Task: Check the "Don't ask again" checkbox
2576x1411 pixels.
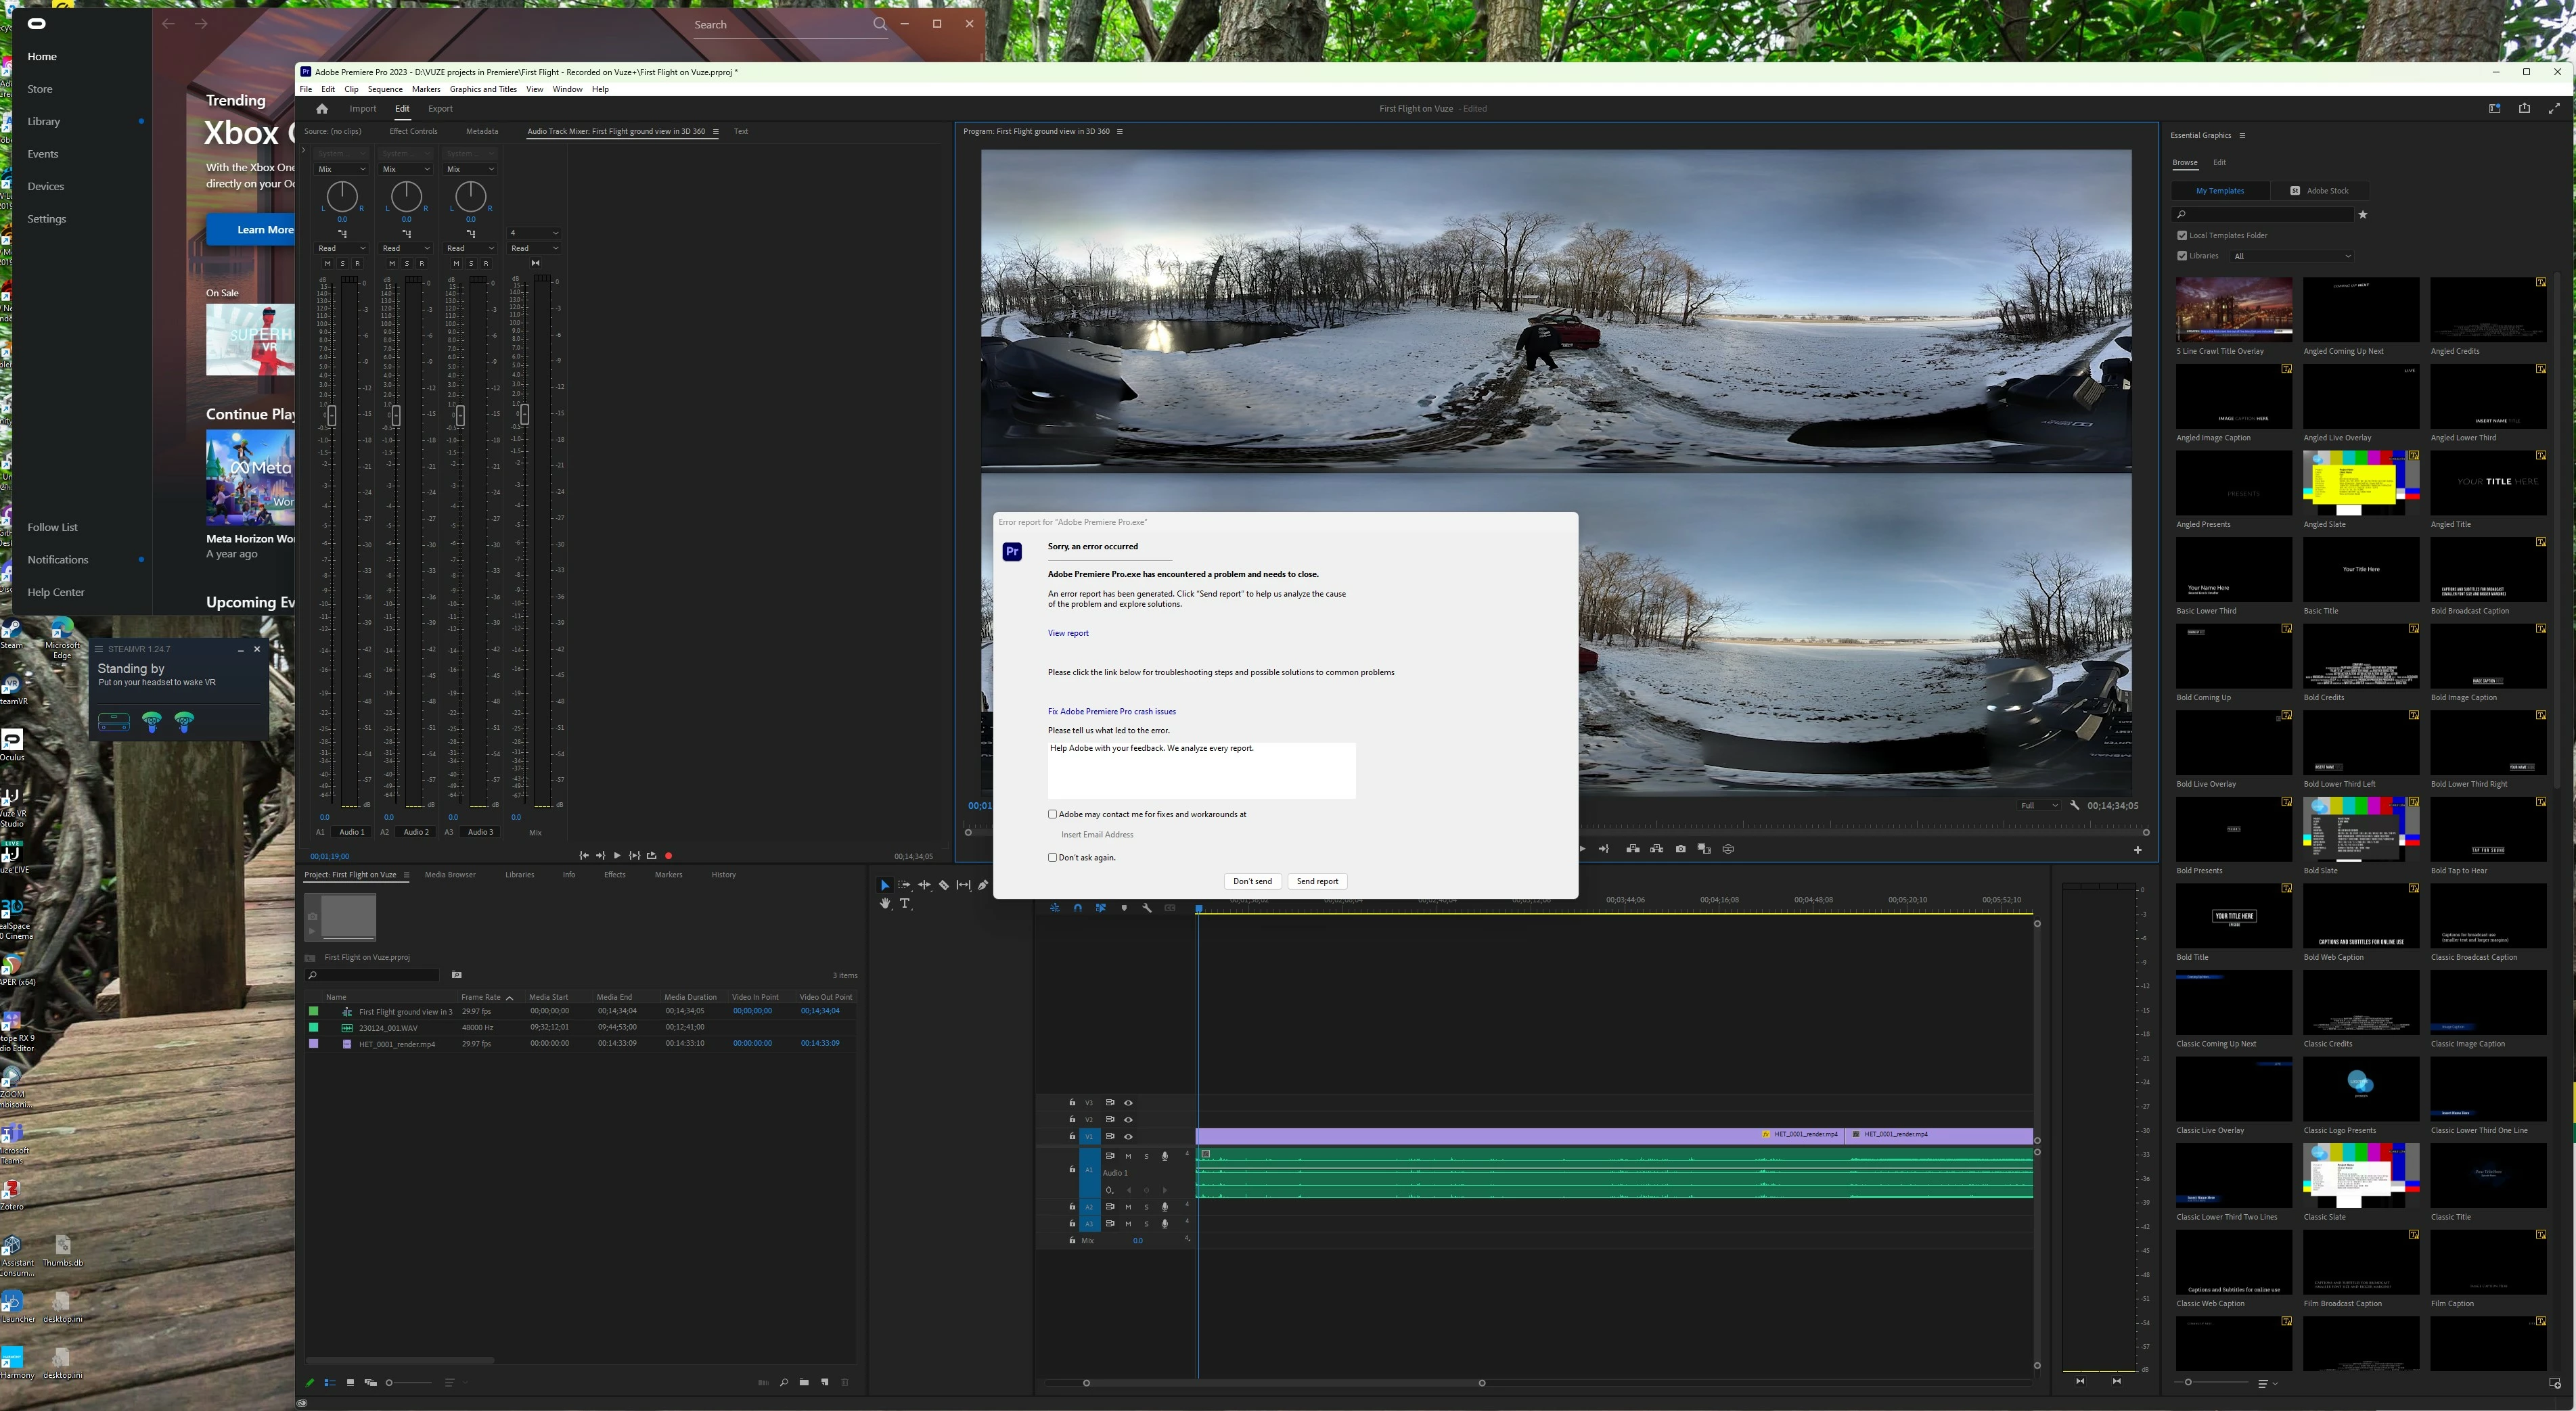Action: 1052,857
